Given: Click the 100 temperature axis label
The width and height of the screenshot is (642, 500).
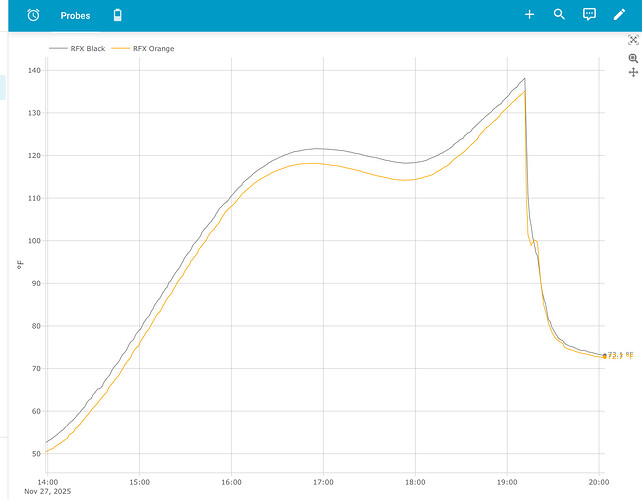Looking at the screenshot, I should coord(34,241).
